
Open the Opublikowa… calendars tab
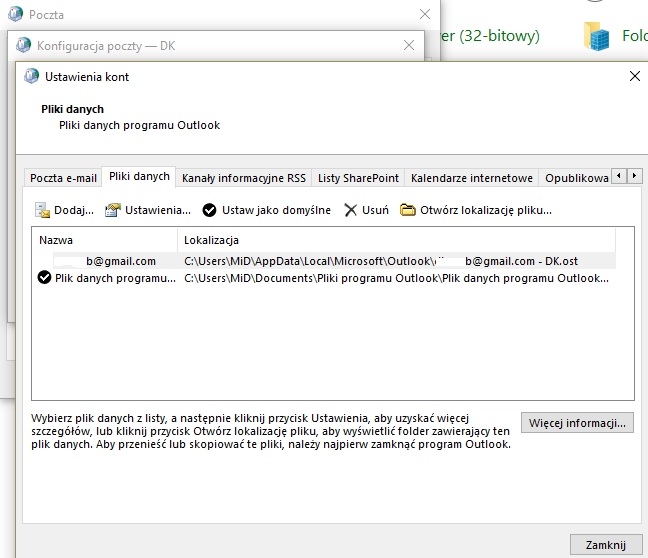pyautogui.click(x=576, y=178)
